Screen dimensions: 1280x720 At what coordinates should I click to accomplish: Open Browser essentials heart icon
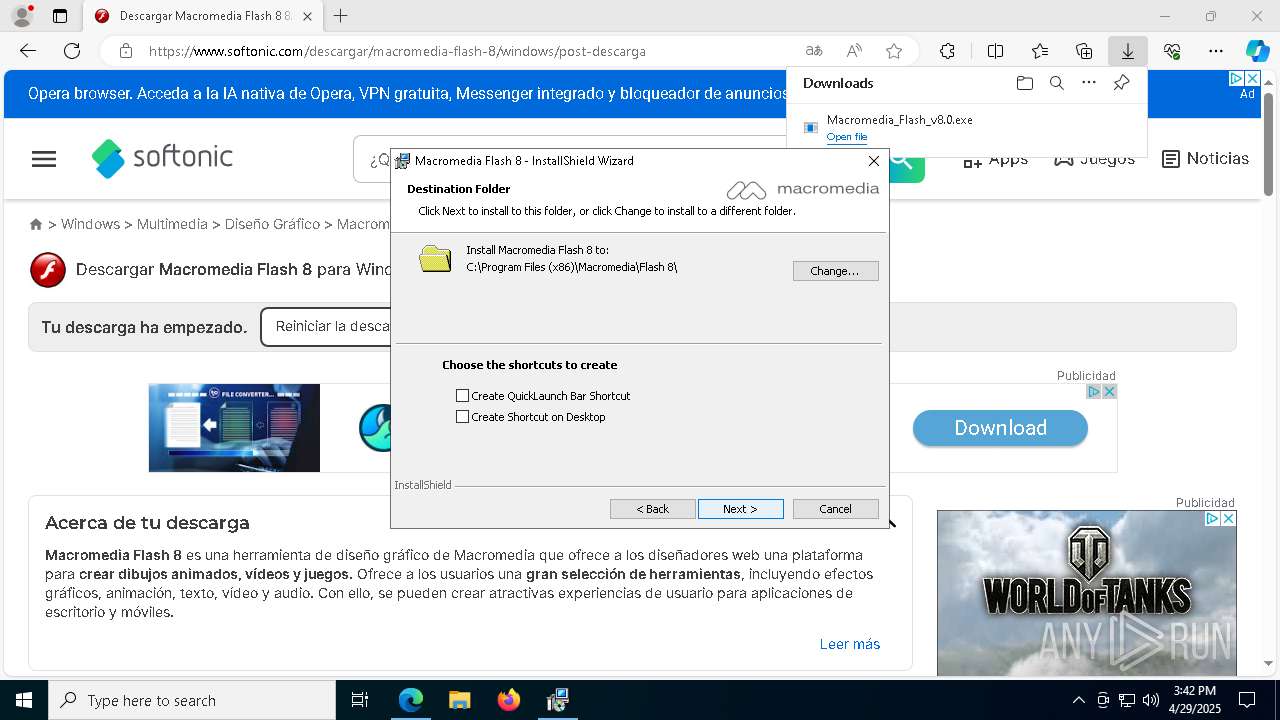[x=1172, y=51]
